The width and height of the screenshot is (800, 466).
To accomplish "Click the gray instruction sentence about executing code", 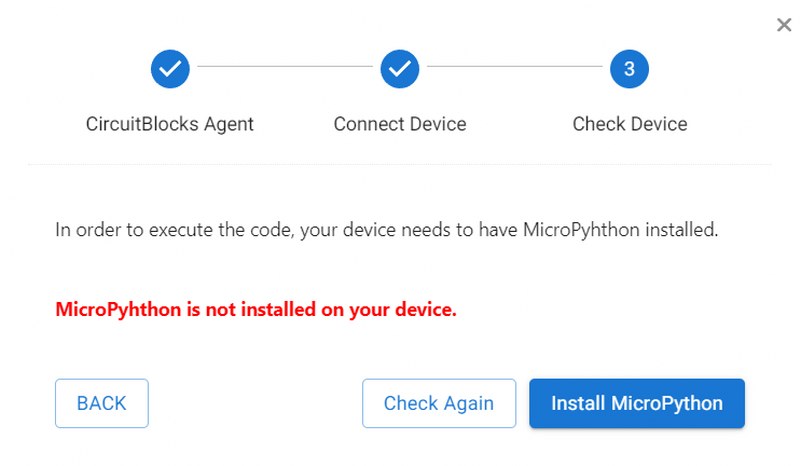I will coord(387,230).
